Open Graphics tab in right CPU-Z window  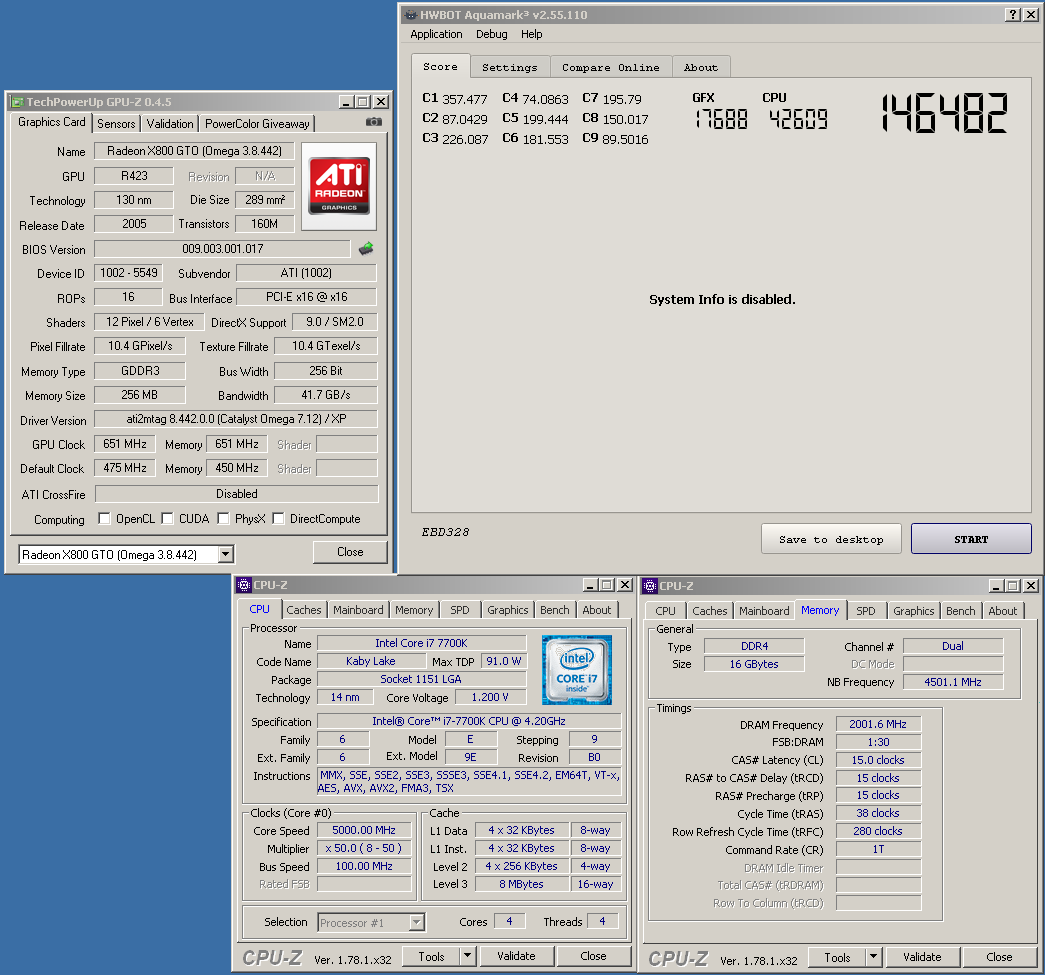(x=914, y=610)
